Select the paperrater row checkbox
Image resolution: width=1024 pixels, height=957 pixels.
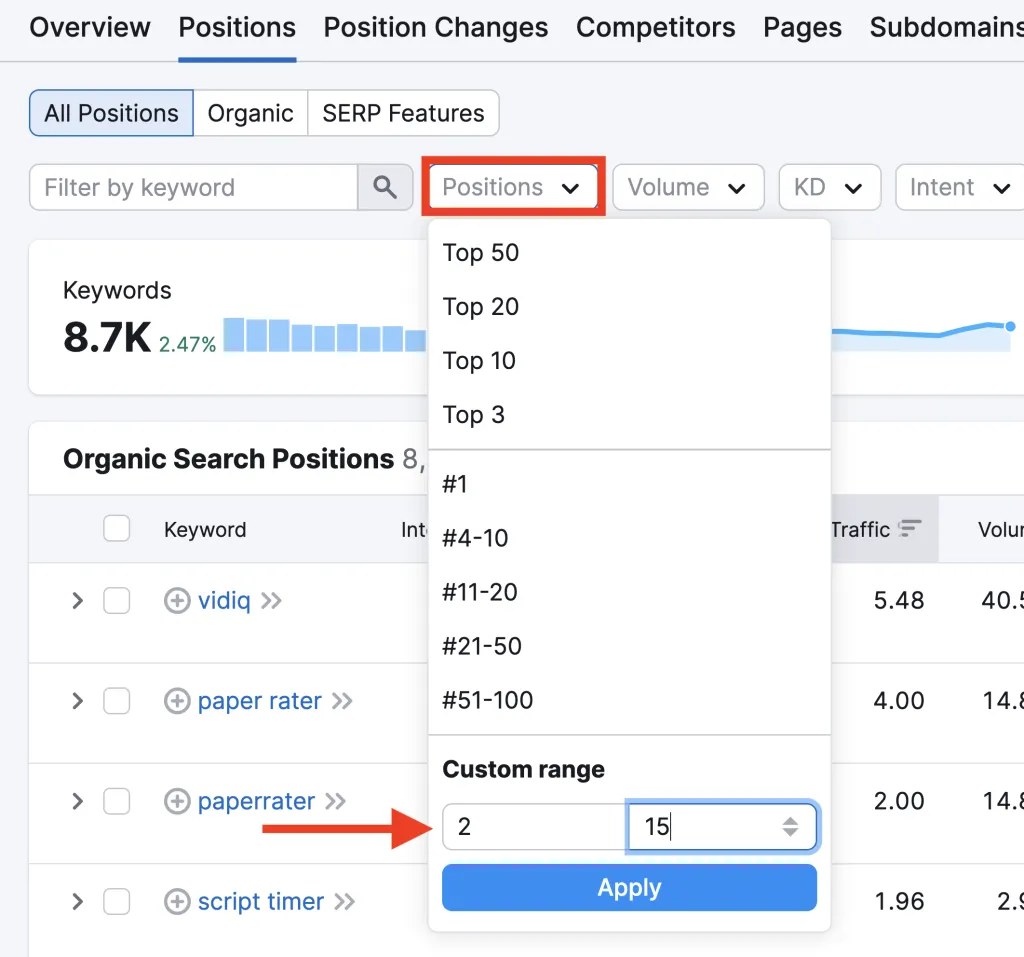[x=116, y=802]
